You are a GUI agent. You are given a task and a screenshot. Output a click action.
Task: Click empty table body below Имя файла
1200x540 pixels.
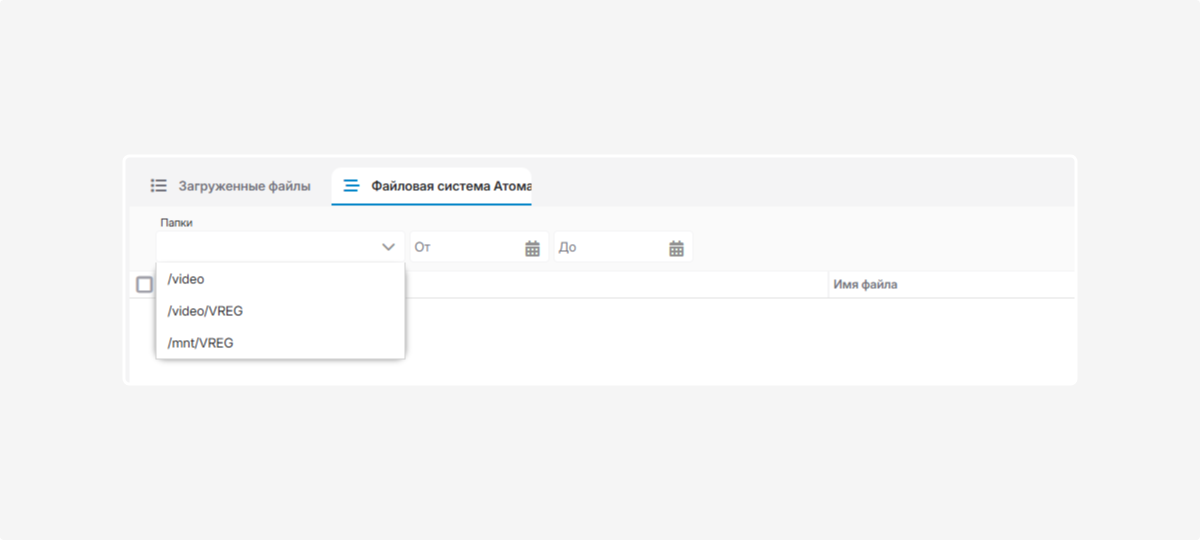950,340
